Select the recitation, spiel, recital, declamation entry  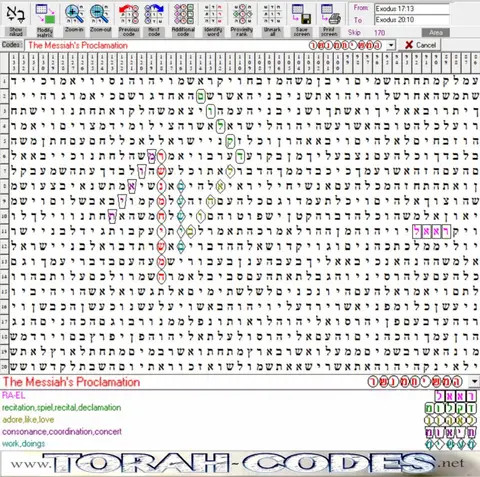[61, 407]
